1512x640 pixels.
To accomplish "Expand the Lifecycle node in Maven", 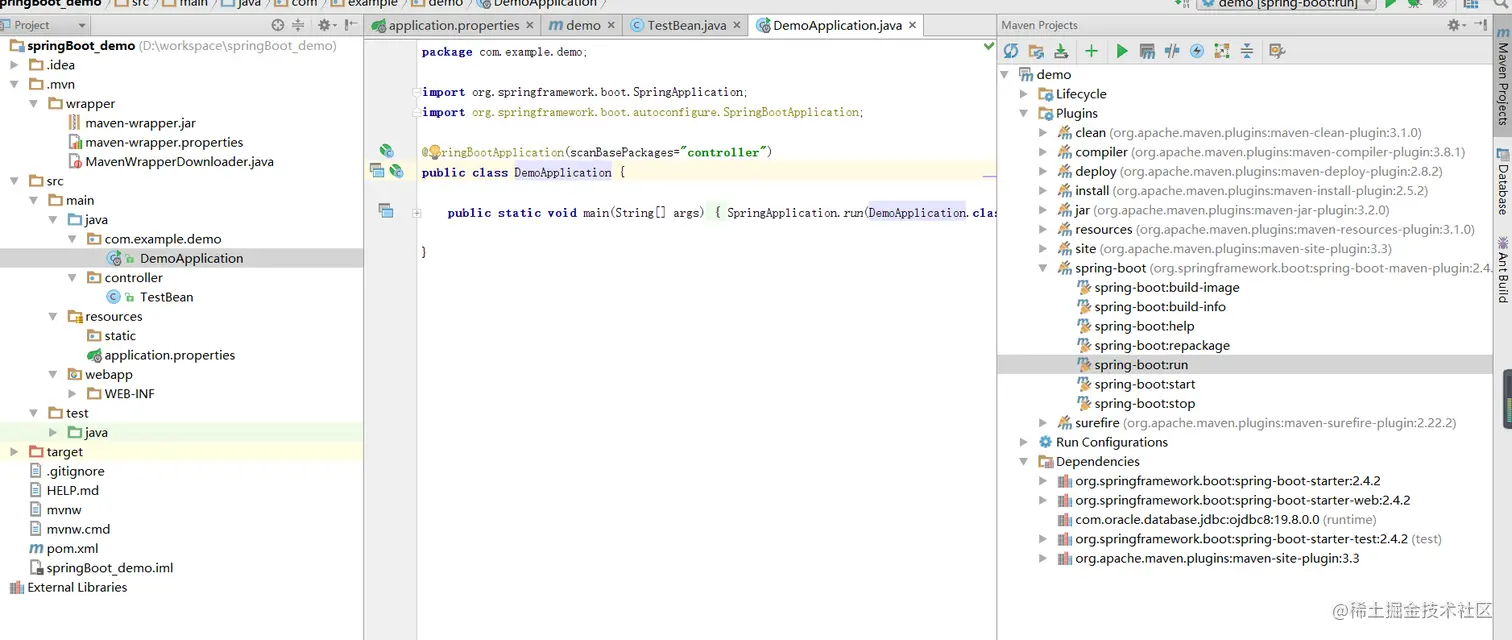I will (1024, 94).
